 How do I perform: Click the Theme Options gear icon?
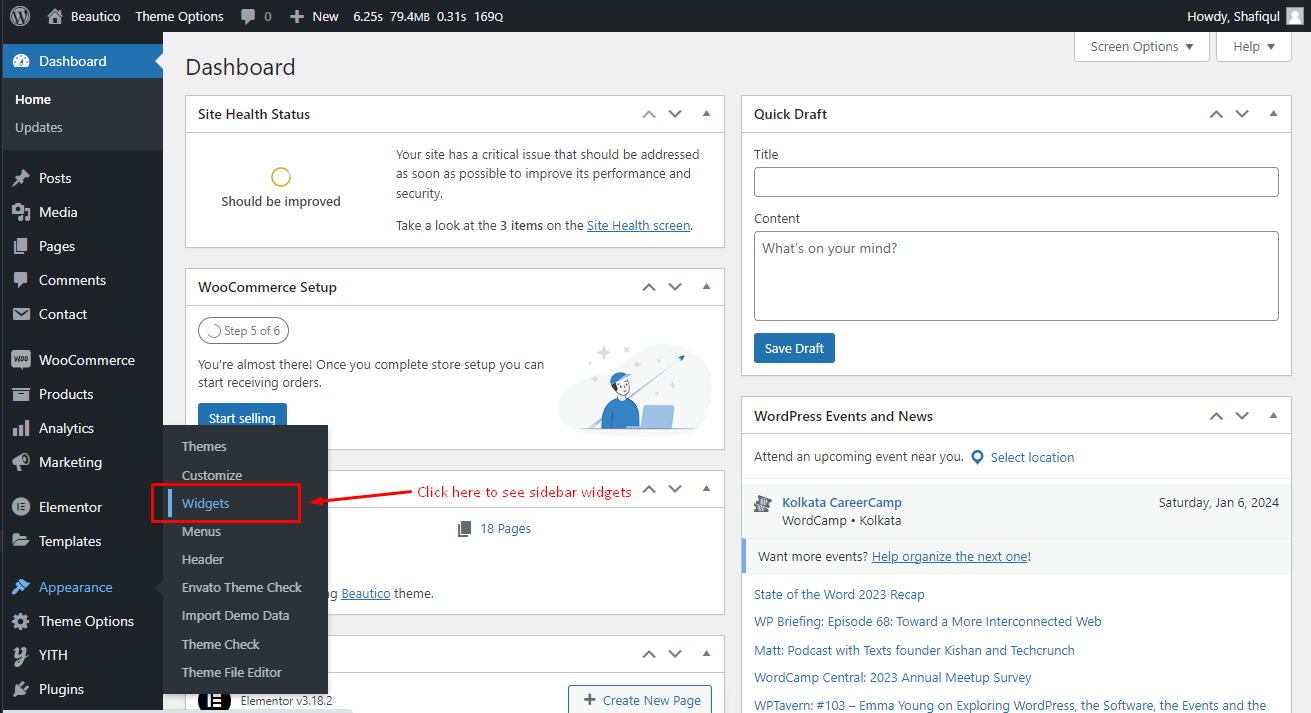21,621
